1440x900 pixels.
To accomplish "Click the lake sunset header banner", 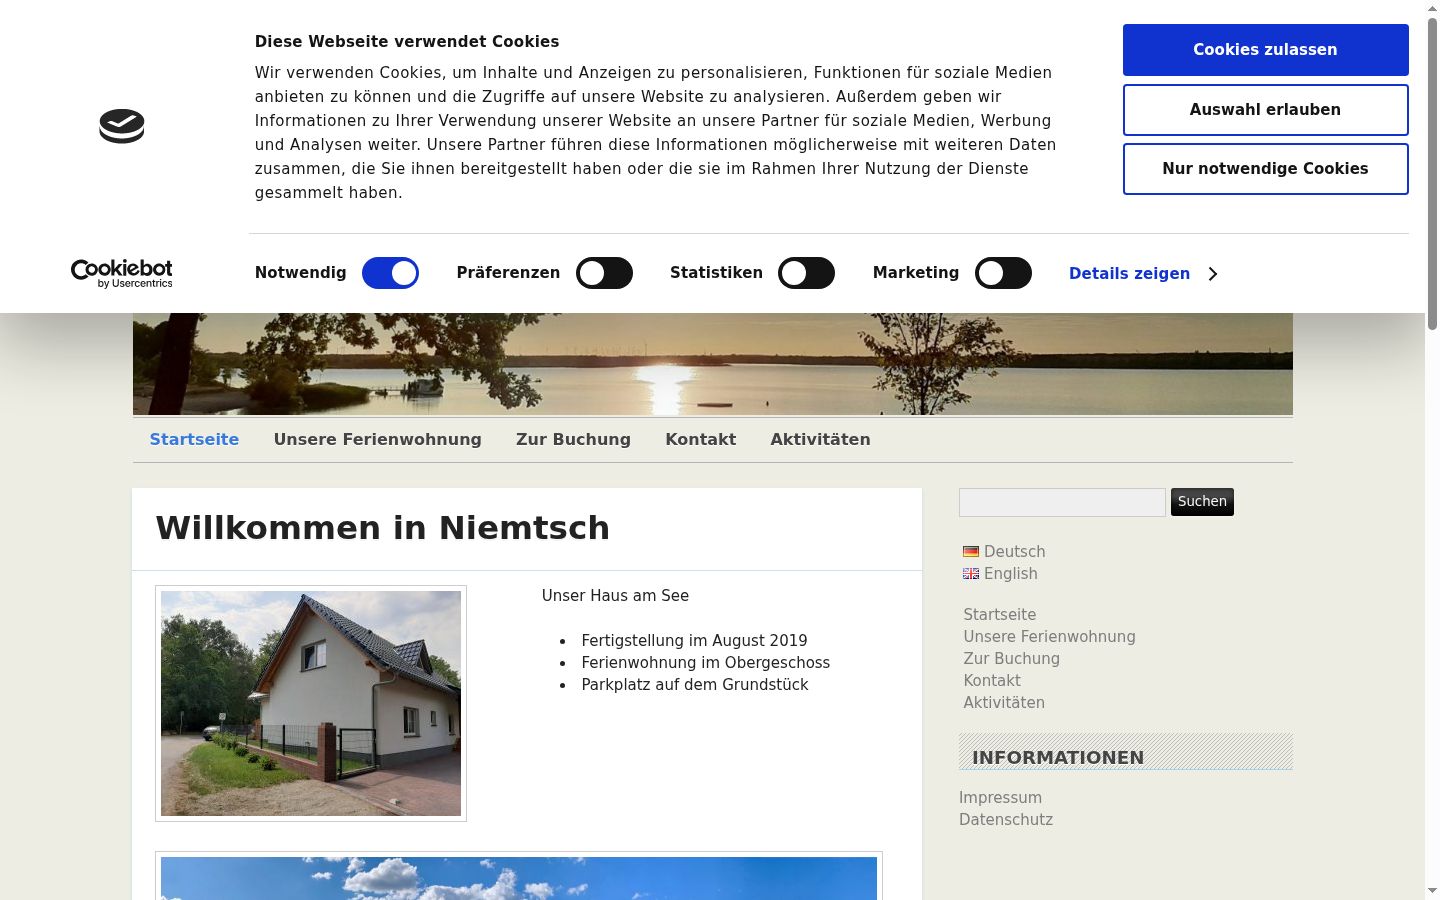I will 712,364.
